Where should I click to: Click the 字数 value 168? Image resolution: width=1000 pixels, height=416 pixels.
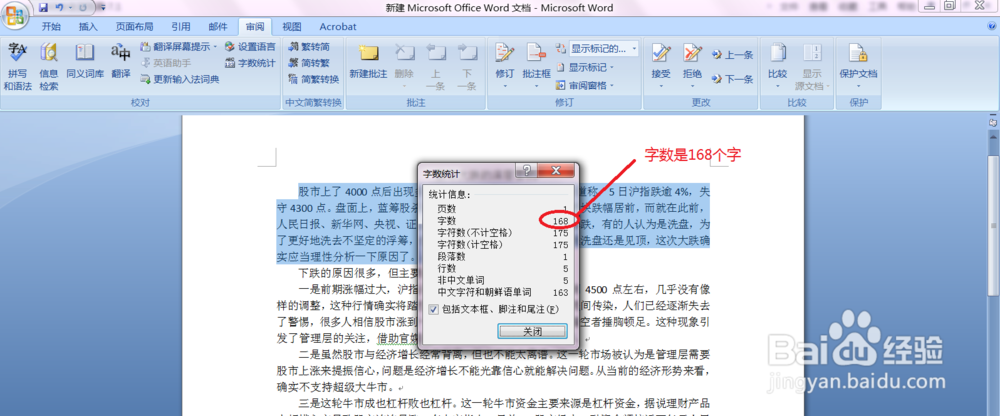(560, 220)
